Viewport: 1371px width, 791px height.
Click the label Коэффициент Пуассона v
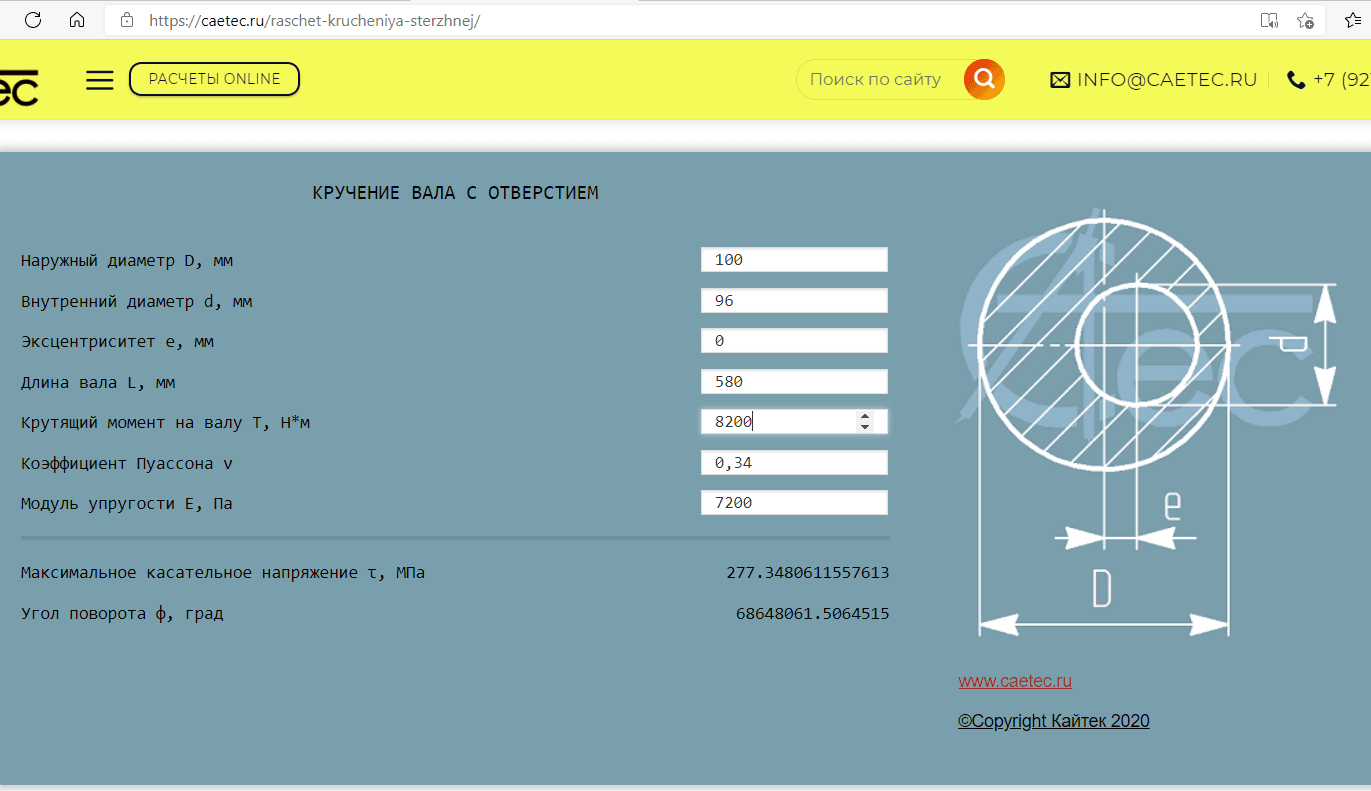(x=127, y=464)
